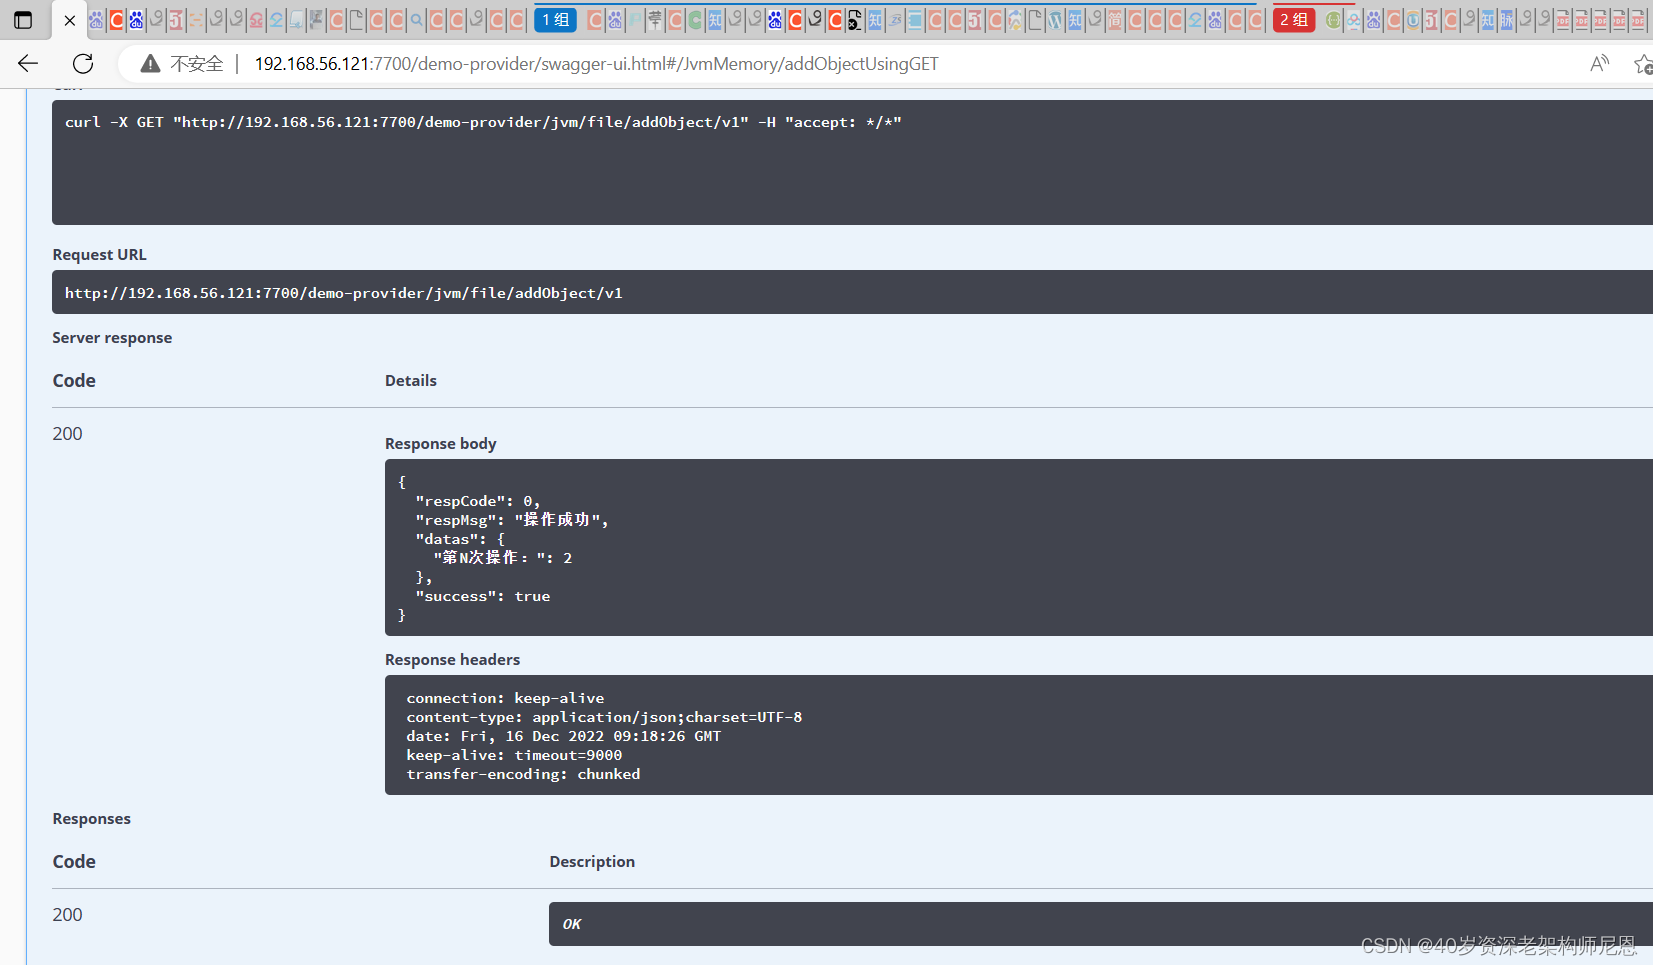
Task: Switch to the light blue 'P' favicon tab
Action: coord(634,20)
